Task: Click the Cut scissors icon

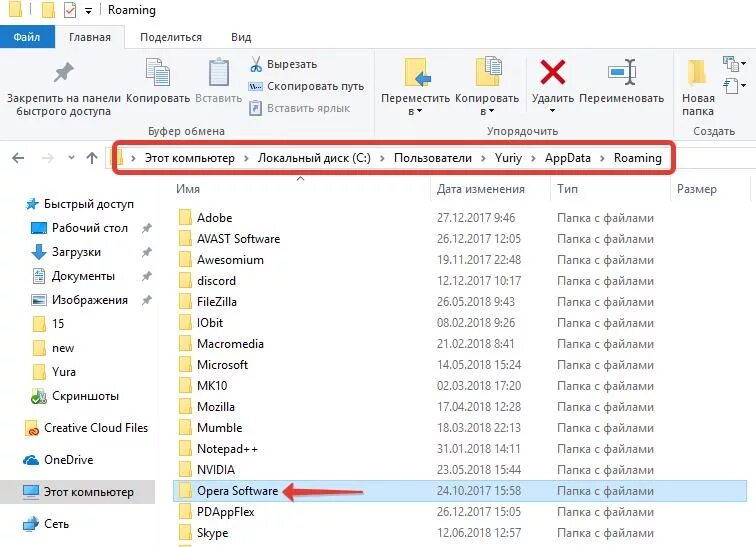Action: click(x=256, y=64)
